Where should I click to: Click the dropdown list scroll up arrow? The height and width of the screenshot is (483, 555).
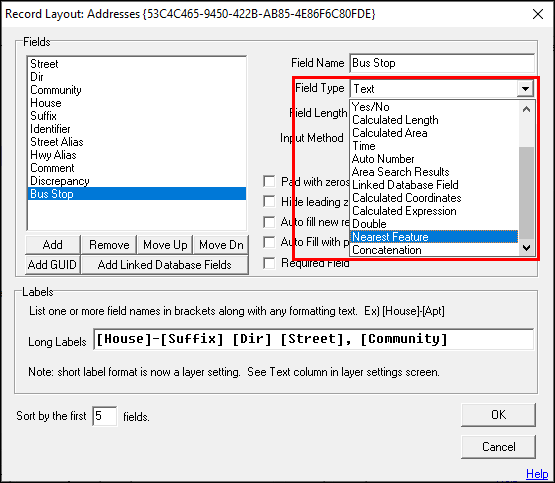tap(526, 109)
